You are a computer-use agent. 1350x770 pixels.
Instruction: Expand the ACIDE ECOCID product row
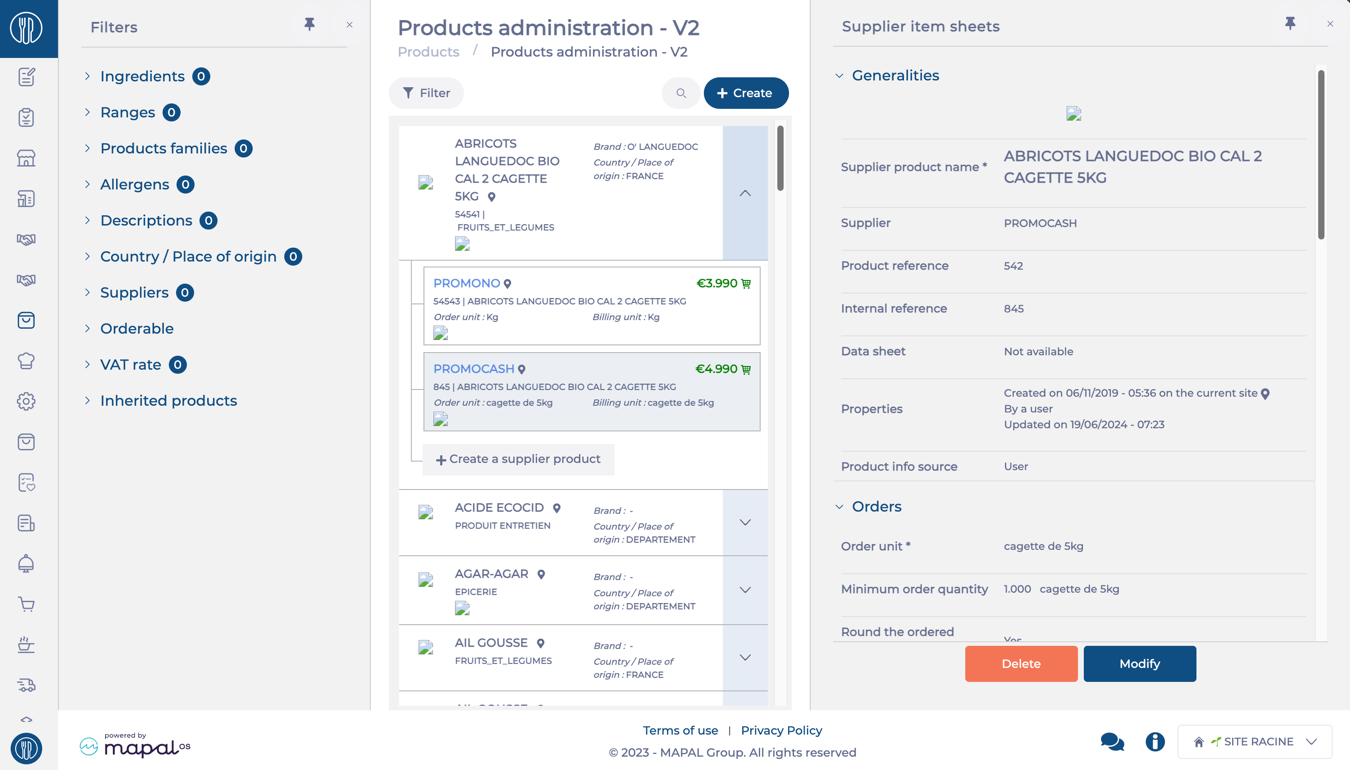tap(745, 522)
